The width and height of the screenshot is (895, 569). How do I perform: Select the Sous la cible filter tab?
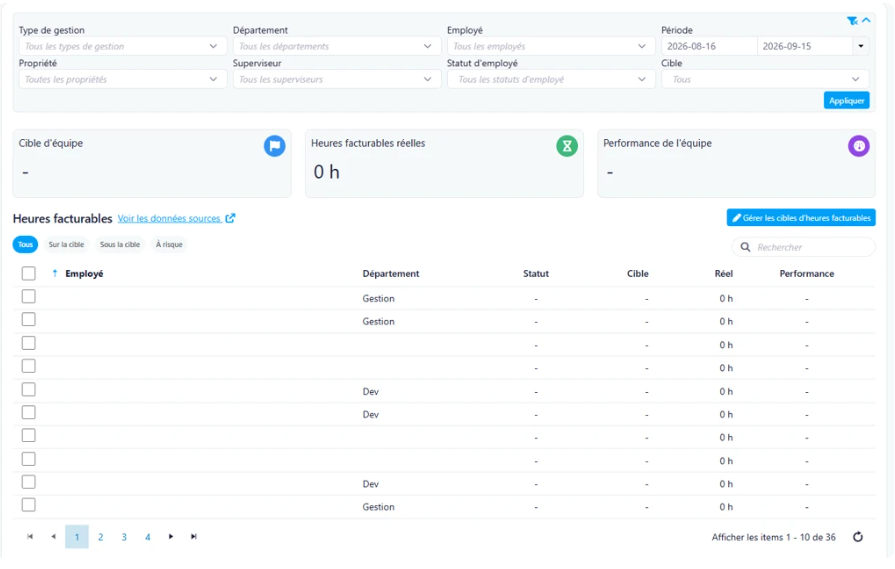[120, 244]
